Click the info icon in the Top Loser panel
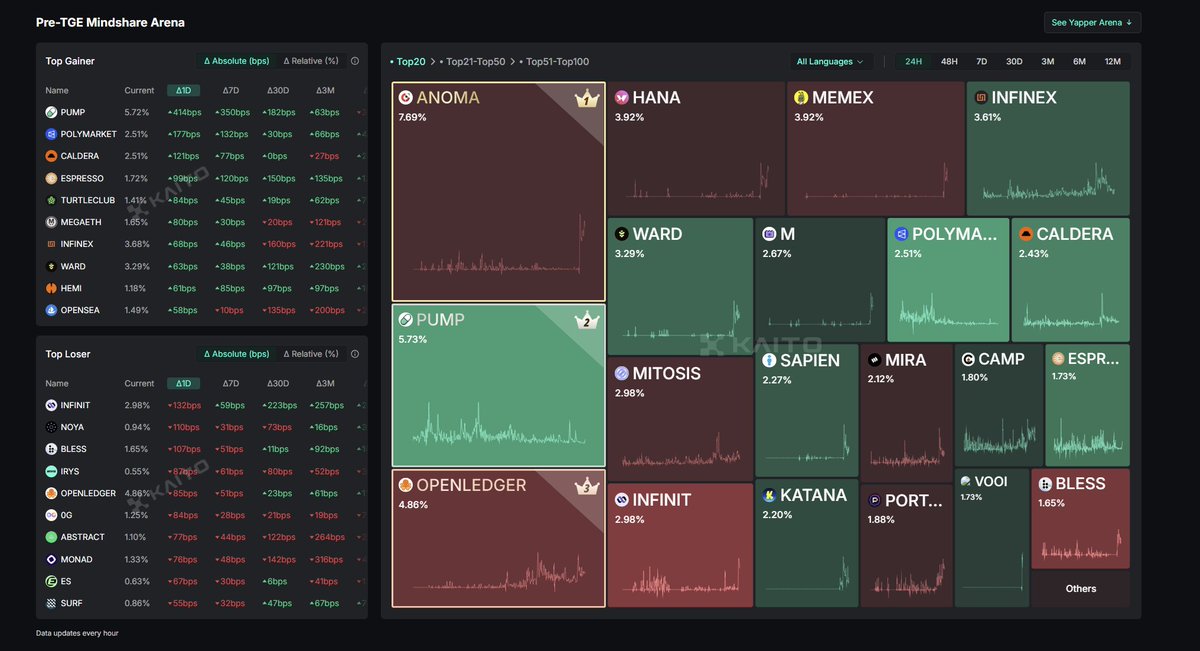 (x=355, y=354)
